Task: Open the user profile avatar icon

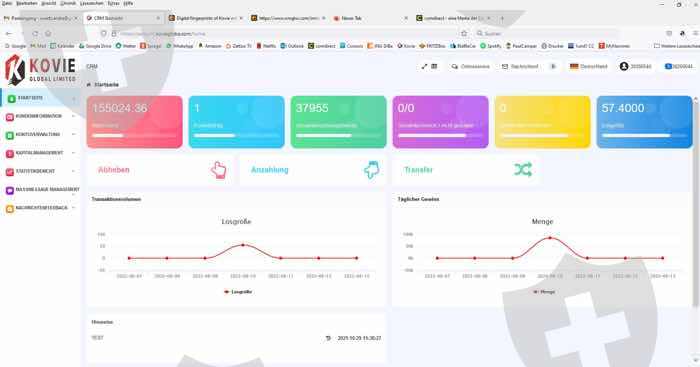Action: tap(624, 66)
